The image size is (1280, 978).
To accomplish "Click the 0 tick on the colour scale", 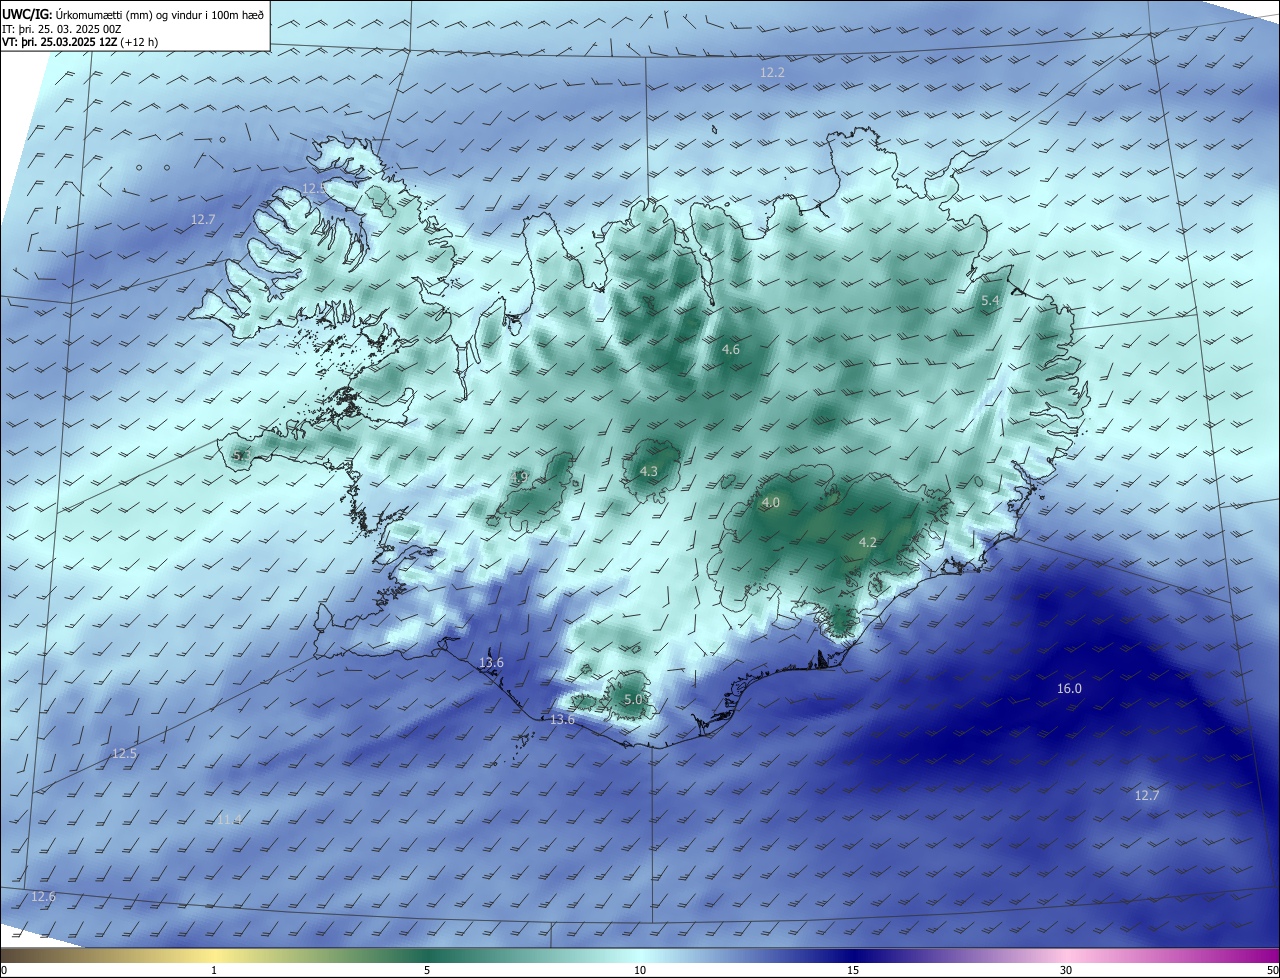I will (x=4, y=970).
